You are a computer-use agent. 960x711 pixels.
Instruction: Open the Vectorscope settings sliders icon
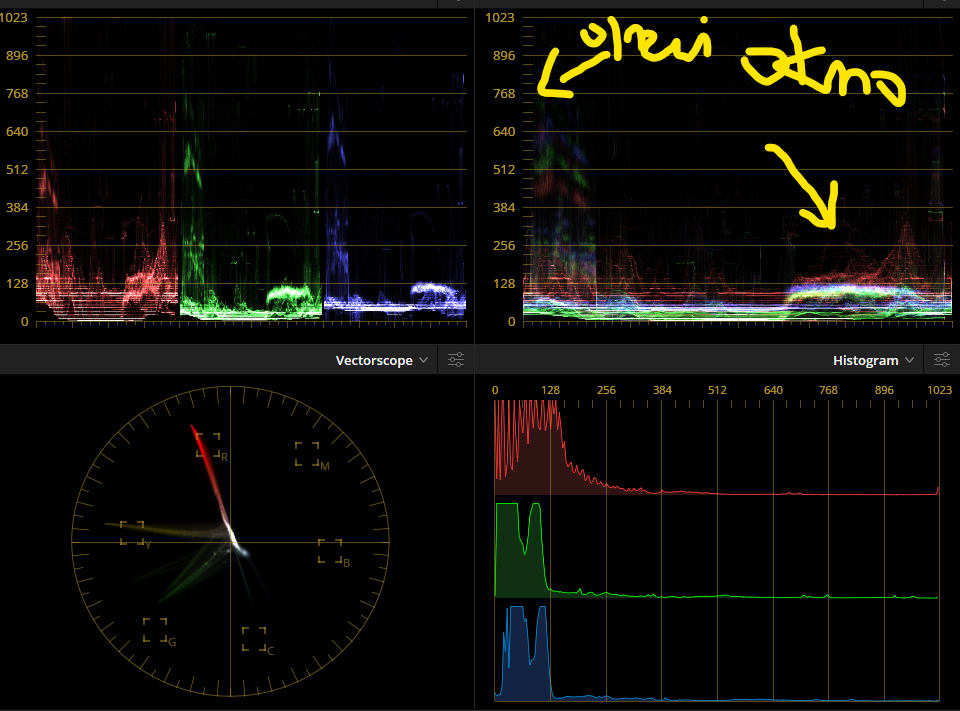(456, 359)
